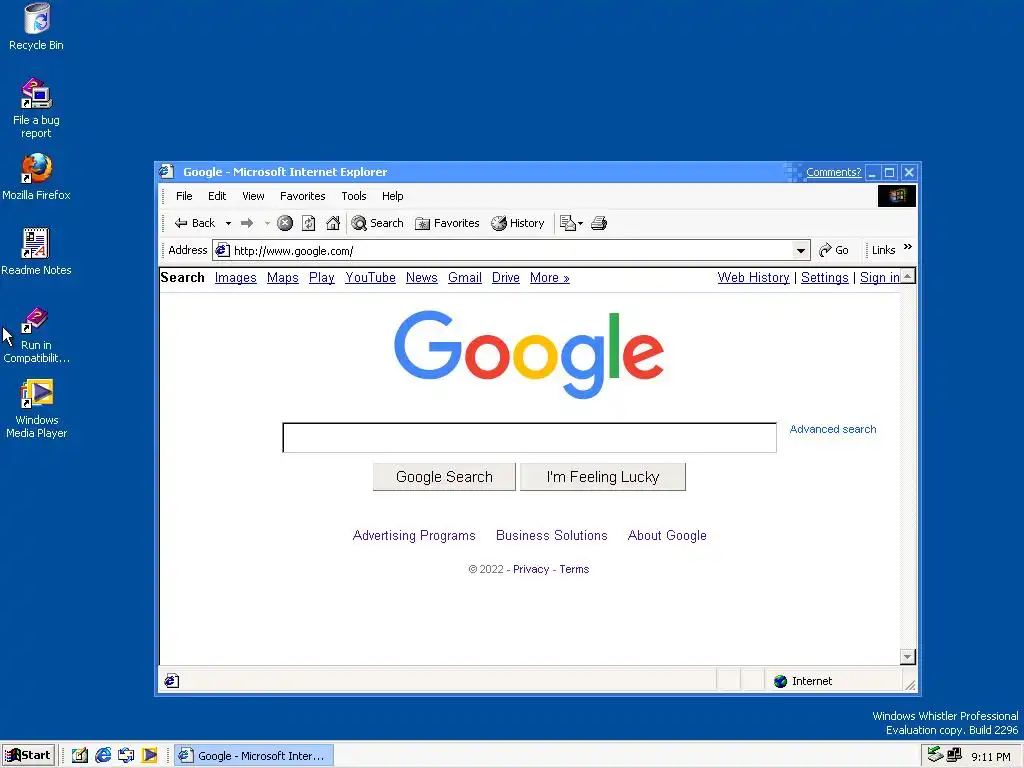This screenshot has height=768, width=1024.
Task: Click the Images link on Google
Action: click(x=236, y=278)
